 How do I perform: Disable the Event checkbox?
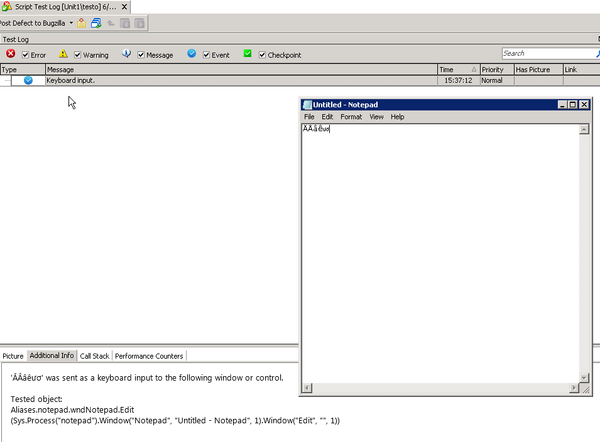point(207,55)
